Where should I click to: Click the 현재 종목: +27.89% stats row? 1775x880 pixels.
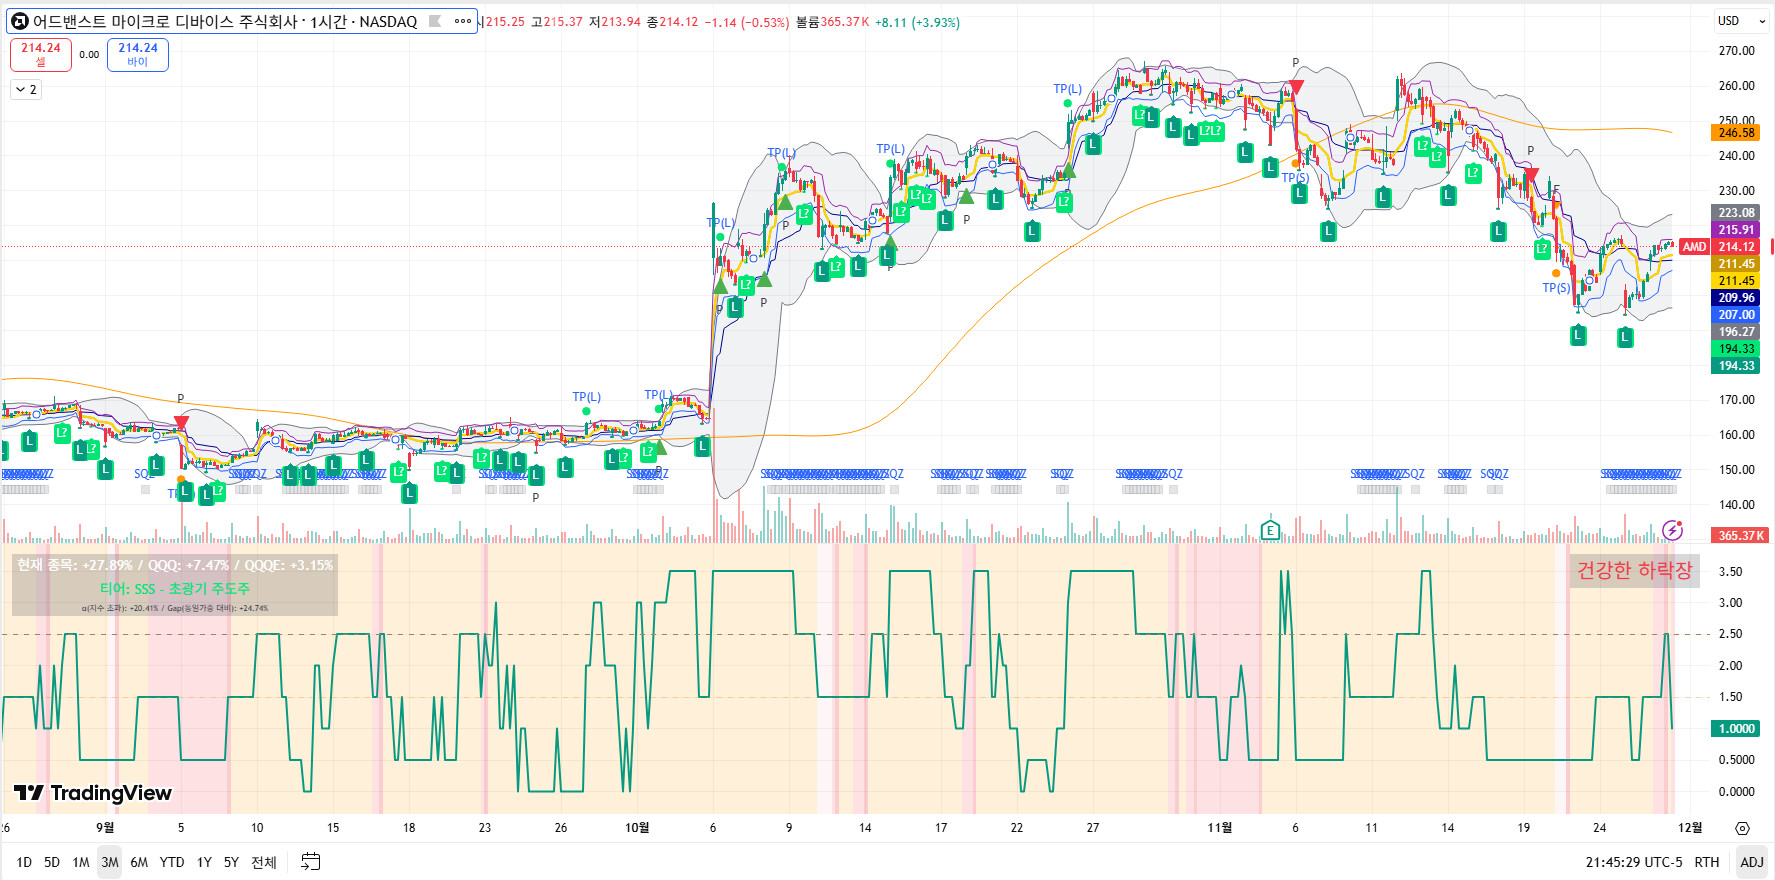(175, 566)
